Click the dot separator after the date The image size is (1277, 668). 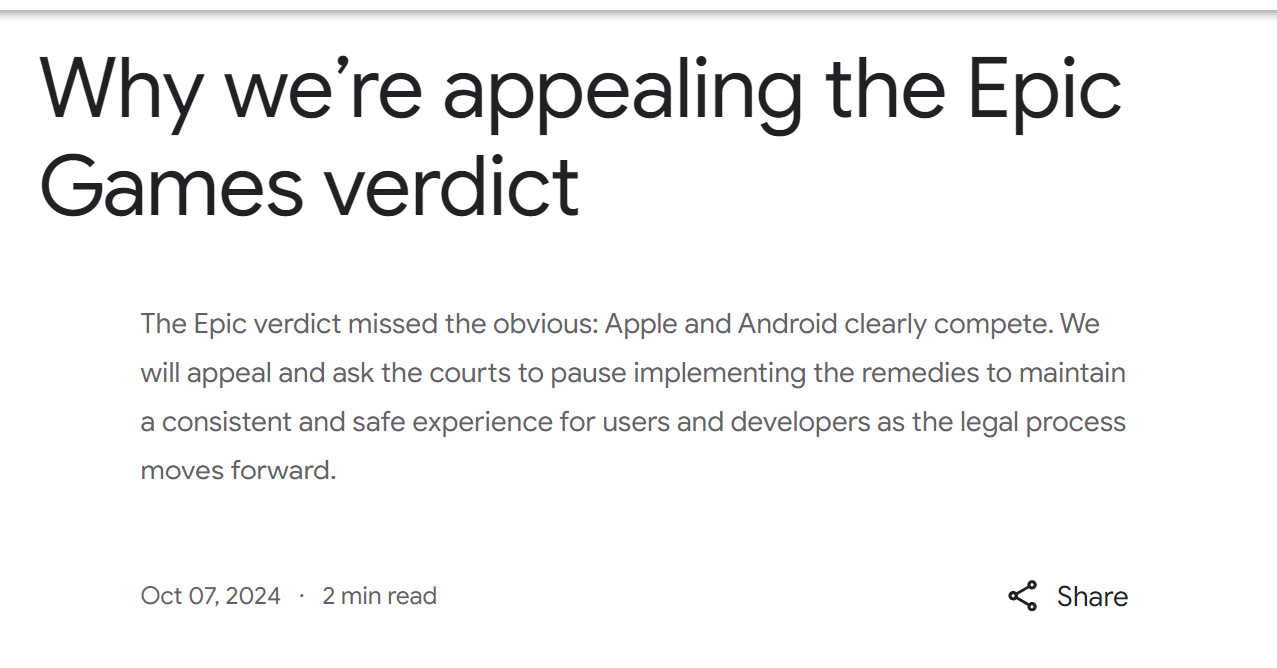tap(301, 596)
